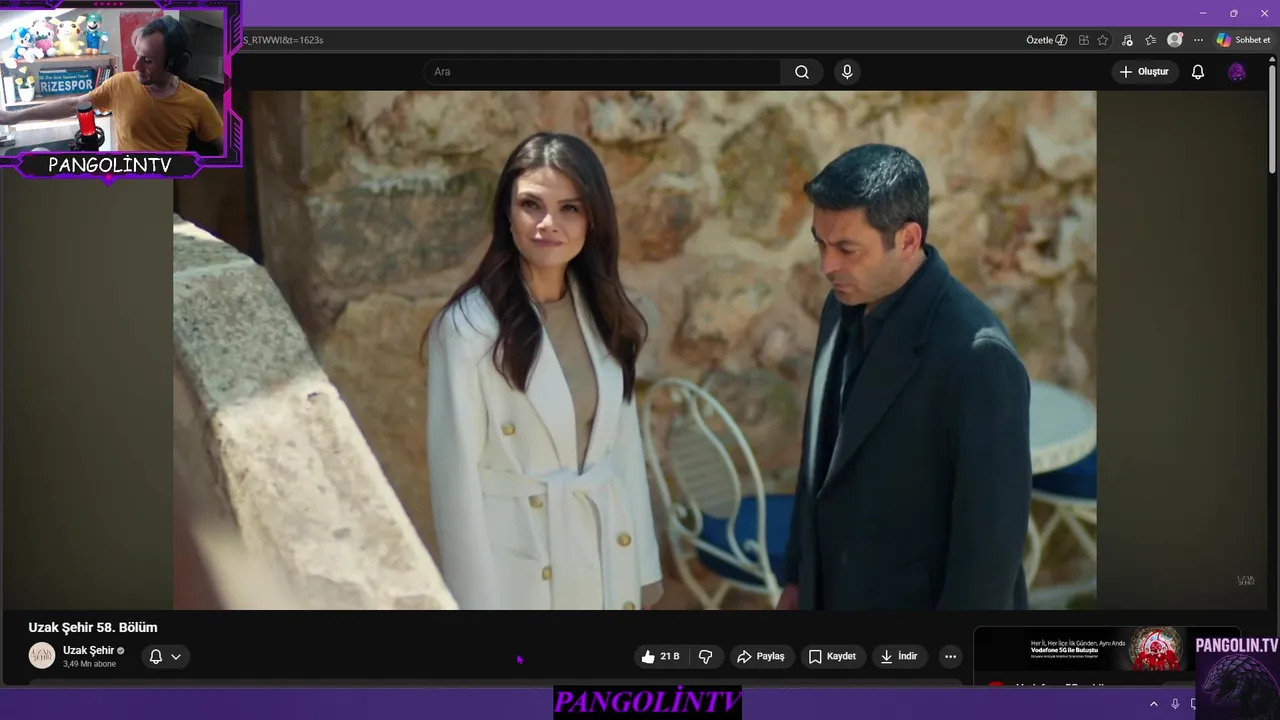Click the taskbar microphone tray icon
Image resolution: width=1280 pixels, height=720 pixels.
point(1175,704)
